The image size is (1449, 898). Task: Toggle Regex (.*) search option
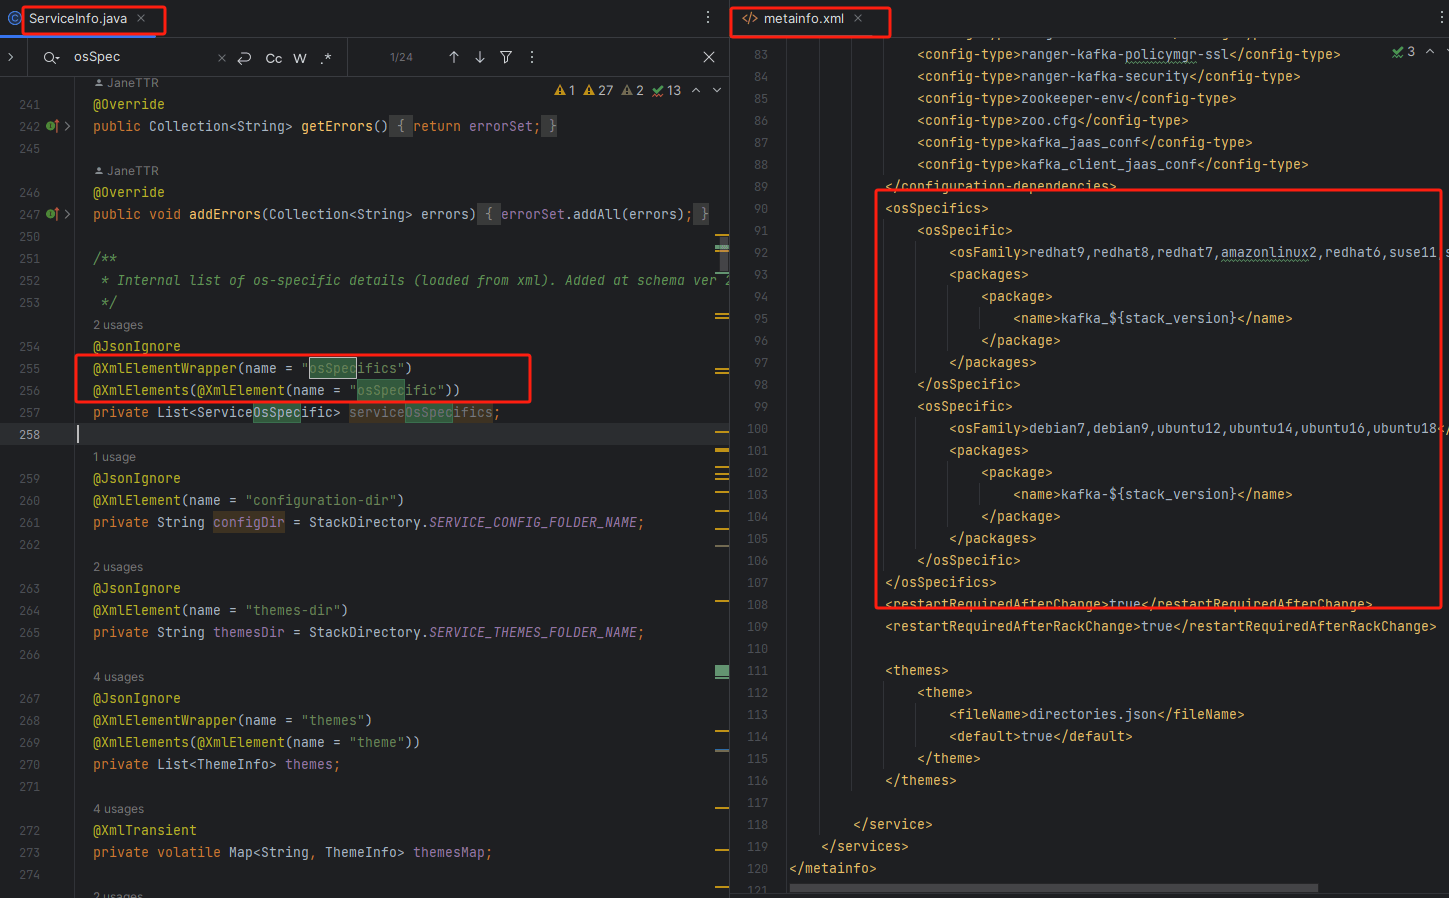pos(326,58)
